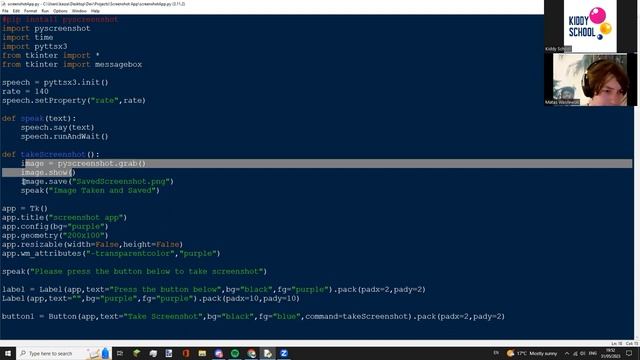
Task: Open the Chrome taskbar icon
Action: pyautogui.click(x=251, y=353)
